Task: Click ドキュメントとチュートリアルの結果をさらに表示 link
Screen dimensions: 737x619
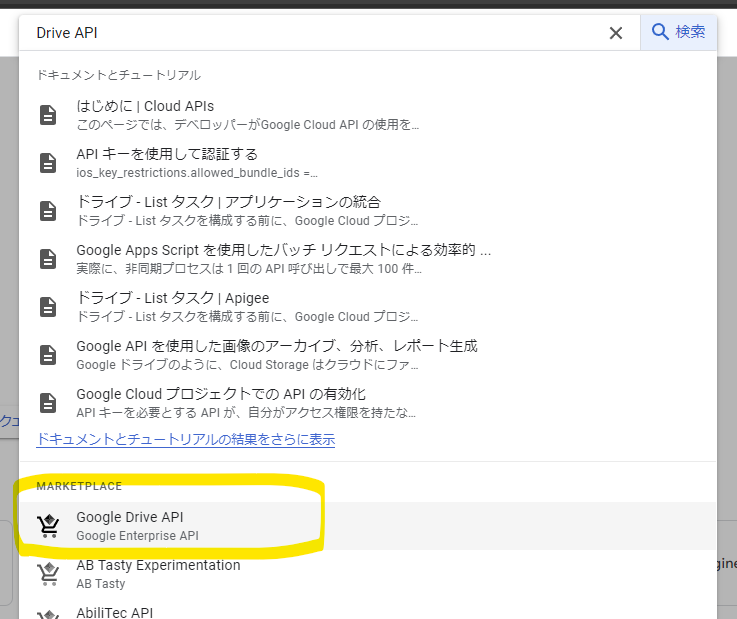Action: click(186, 439)
